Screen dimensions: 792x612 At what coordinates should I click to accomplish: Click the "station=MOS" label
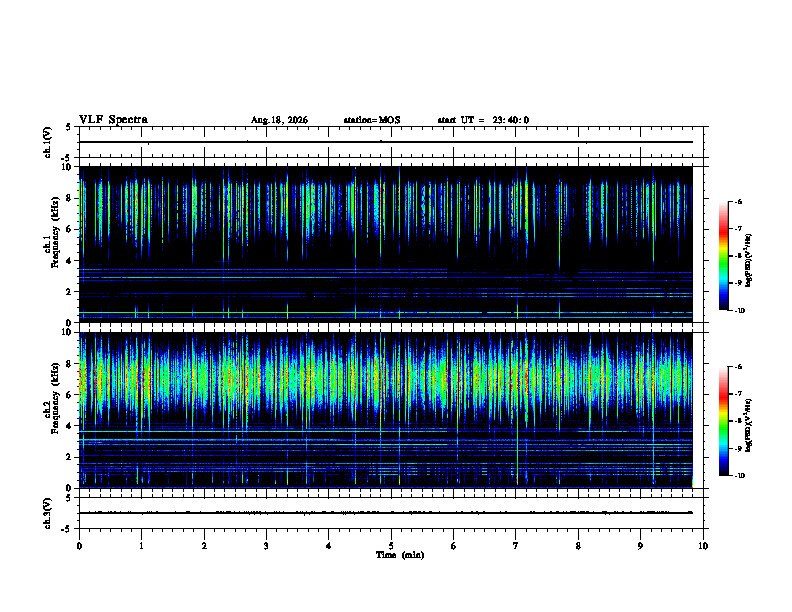[372, 120]
